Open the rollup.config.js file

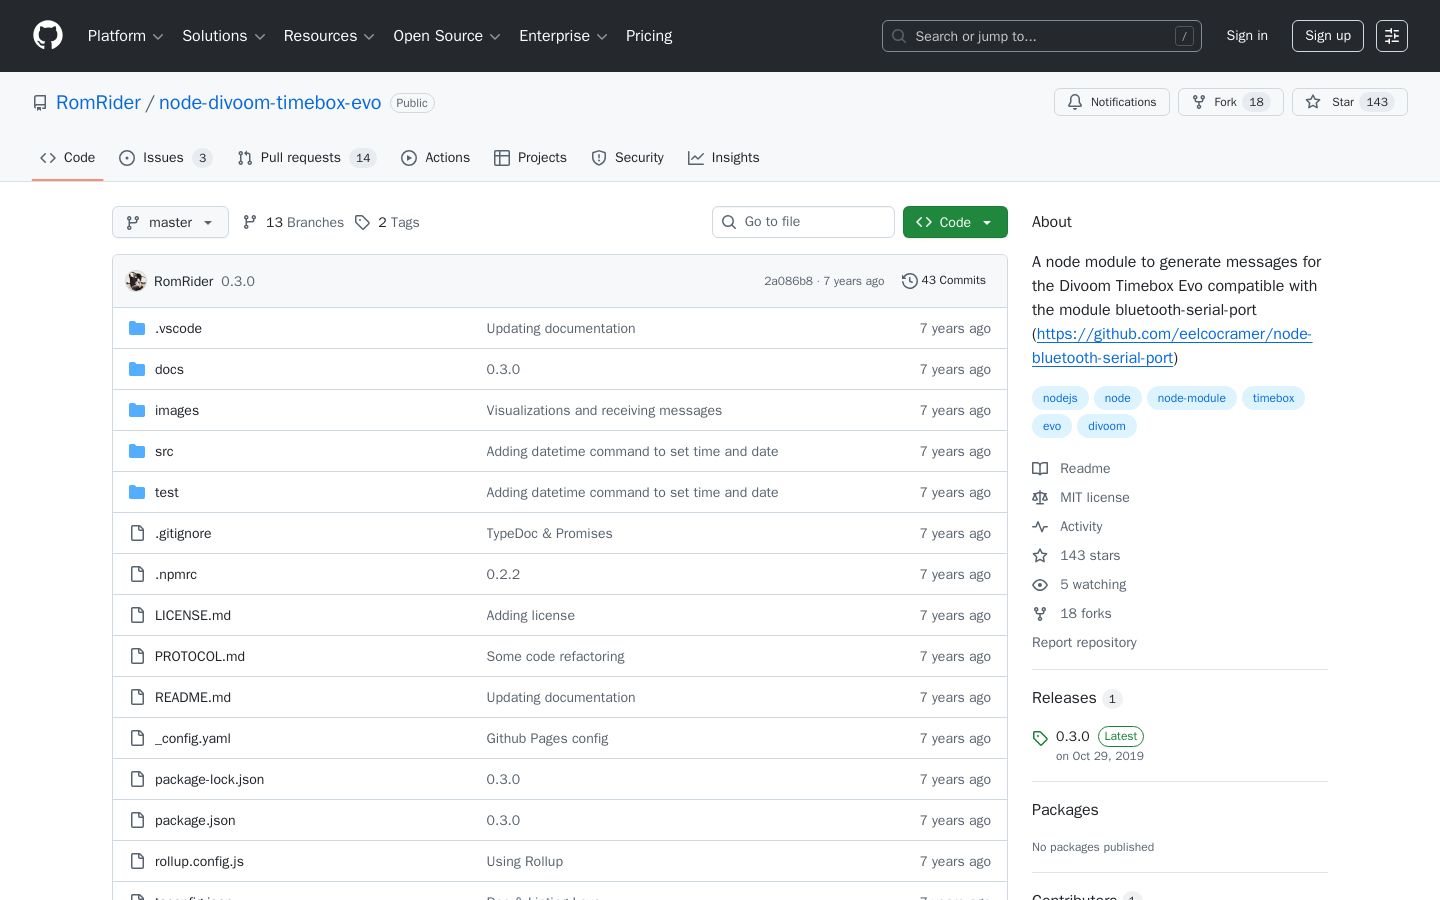click(x=199, y=861)
